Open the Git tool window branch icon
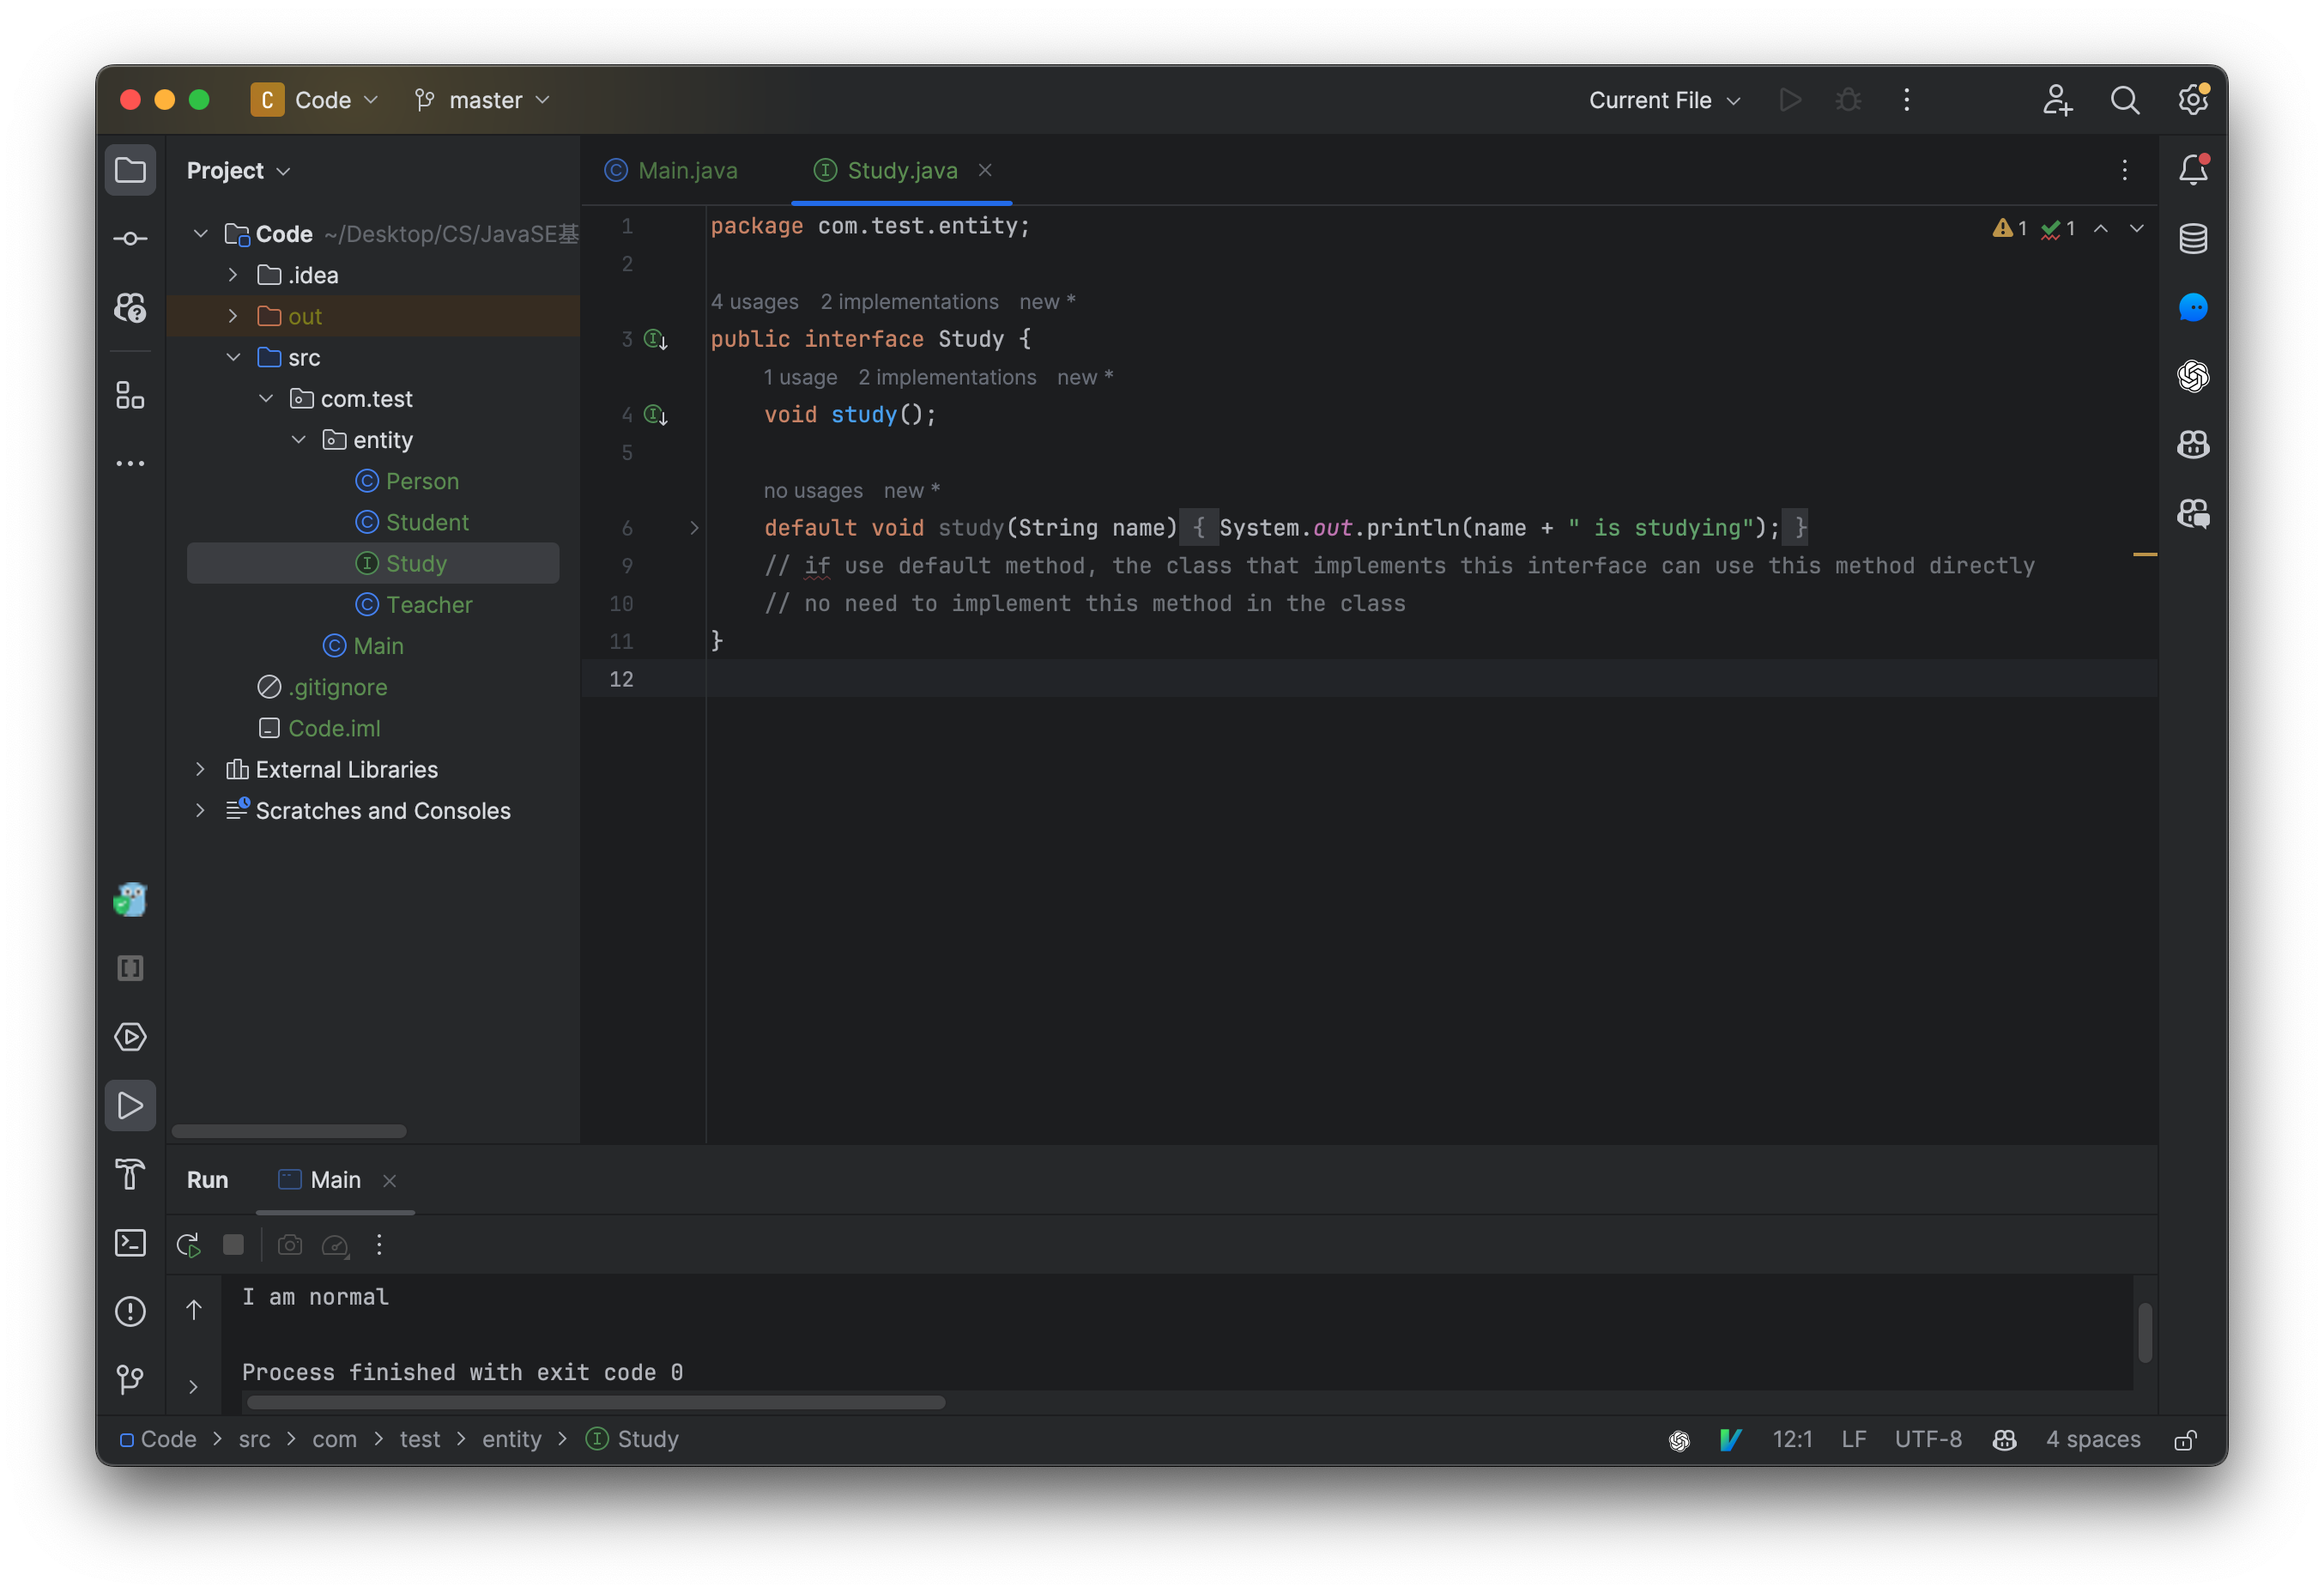This screenshot has width=2324, height=1593. (130, 1380)
